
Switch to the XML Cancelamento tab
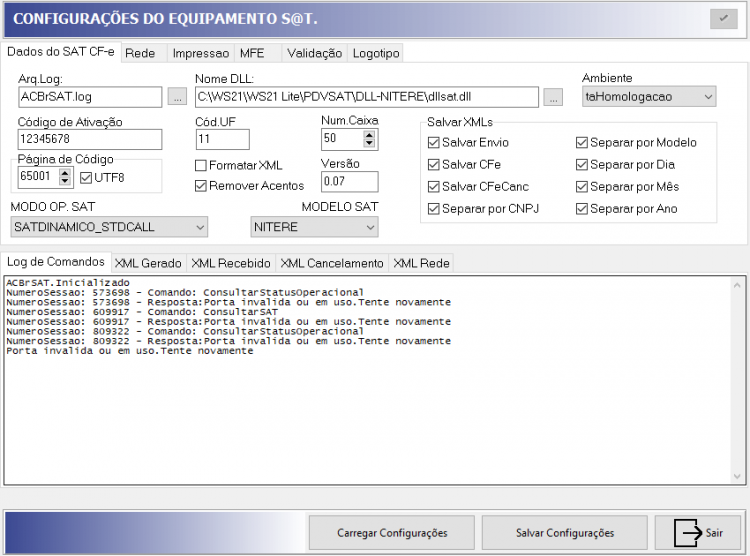click(332, 263)
